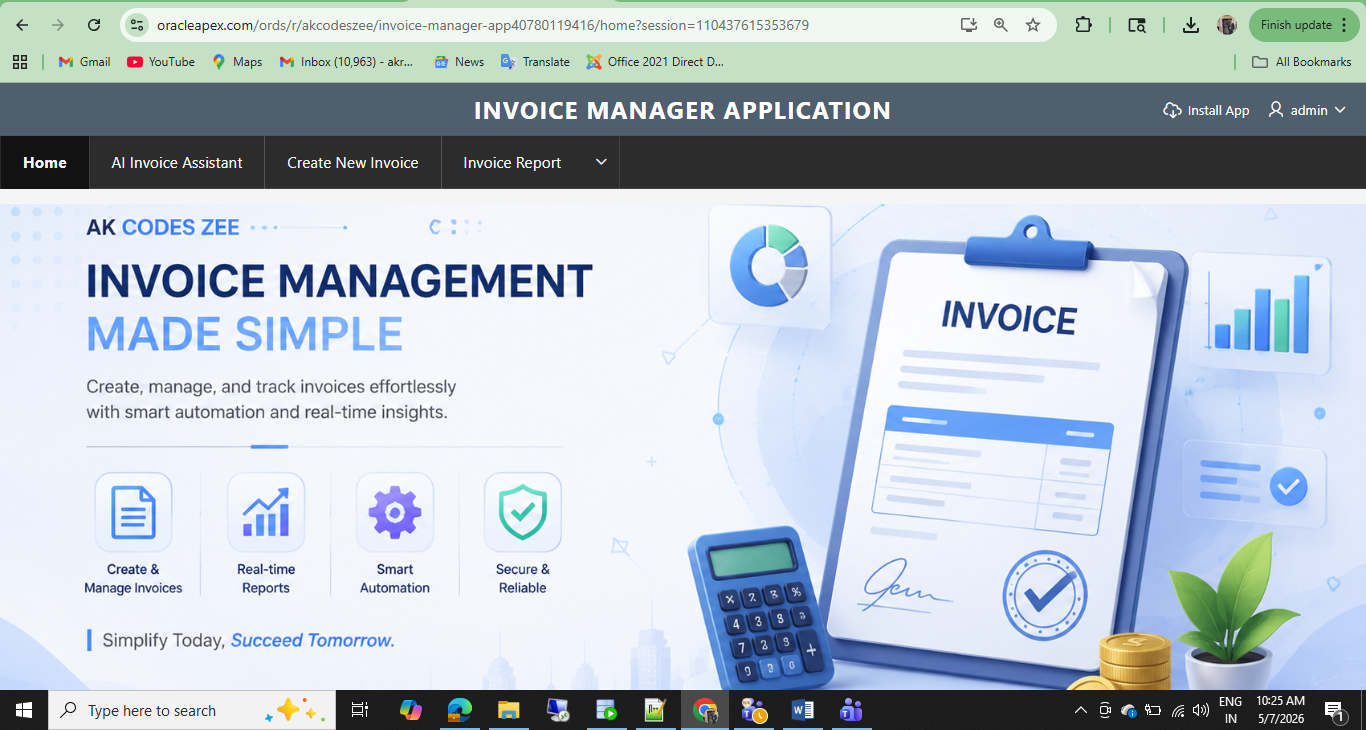Open the Chrome downloads icon
The height and width of the screenshot is (730, 1366).
click(1190, 25)
